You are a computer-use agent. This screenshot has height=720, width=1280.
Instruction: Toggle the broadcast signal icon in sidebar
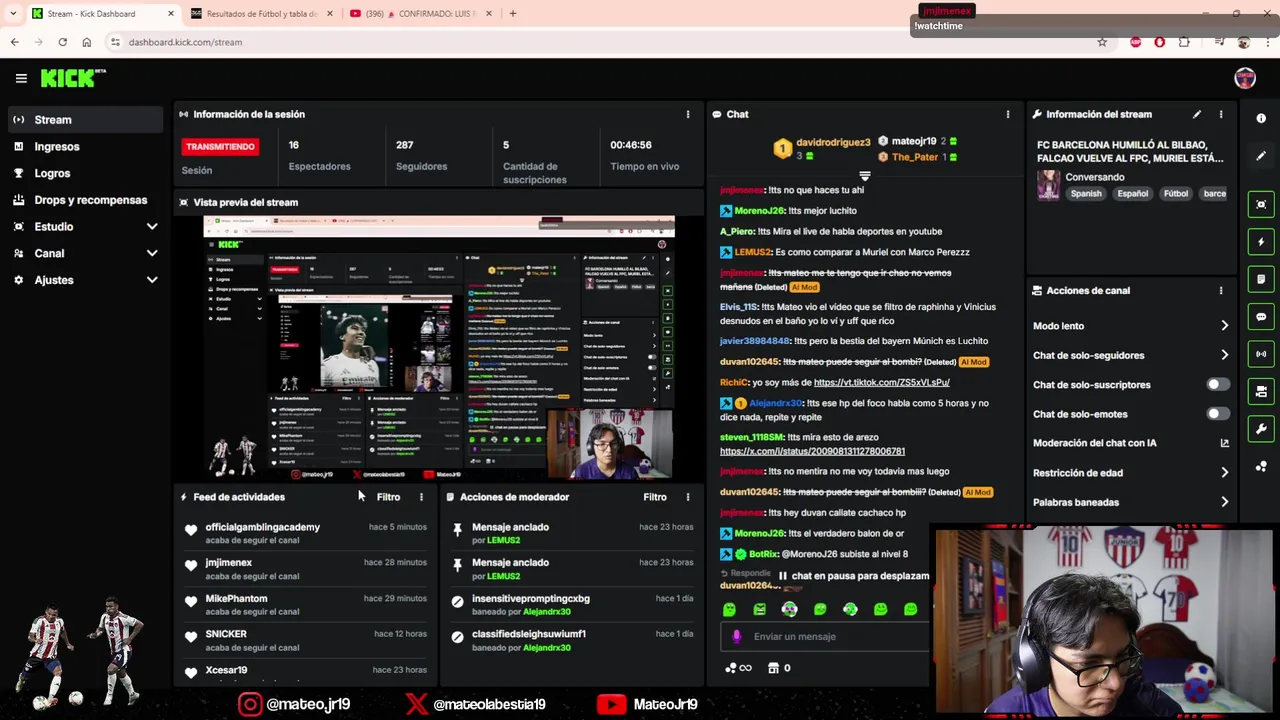pyautogui.click(x=1261, y=354)
